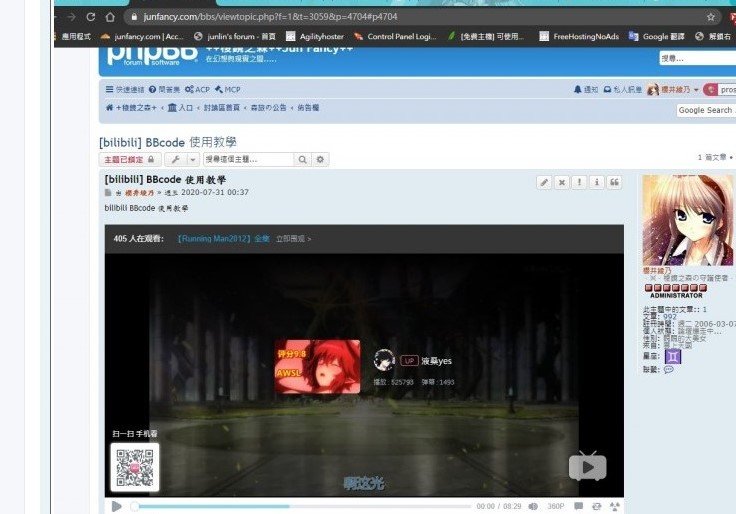Expand the 櫻井綾乃 user account dropdown
Viewport: 736px width, 514px height.
pos(673,89)
